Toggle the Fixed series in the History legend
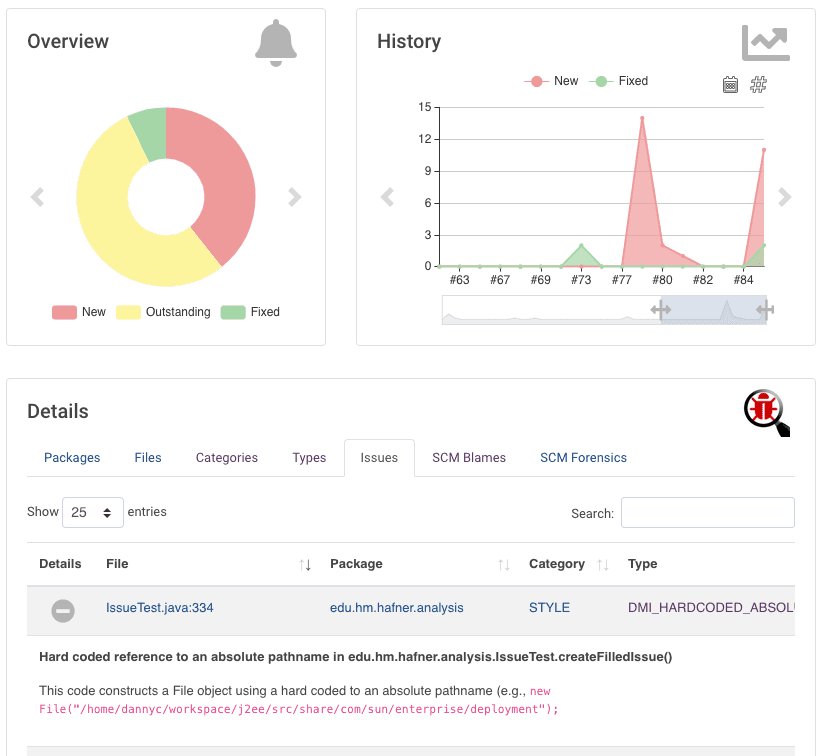Image resolution: width=823 pixels, height=756 pixels. pyautogui.click(x=620, y=81)
